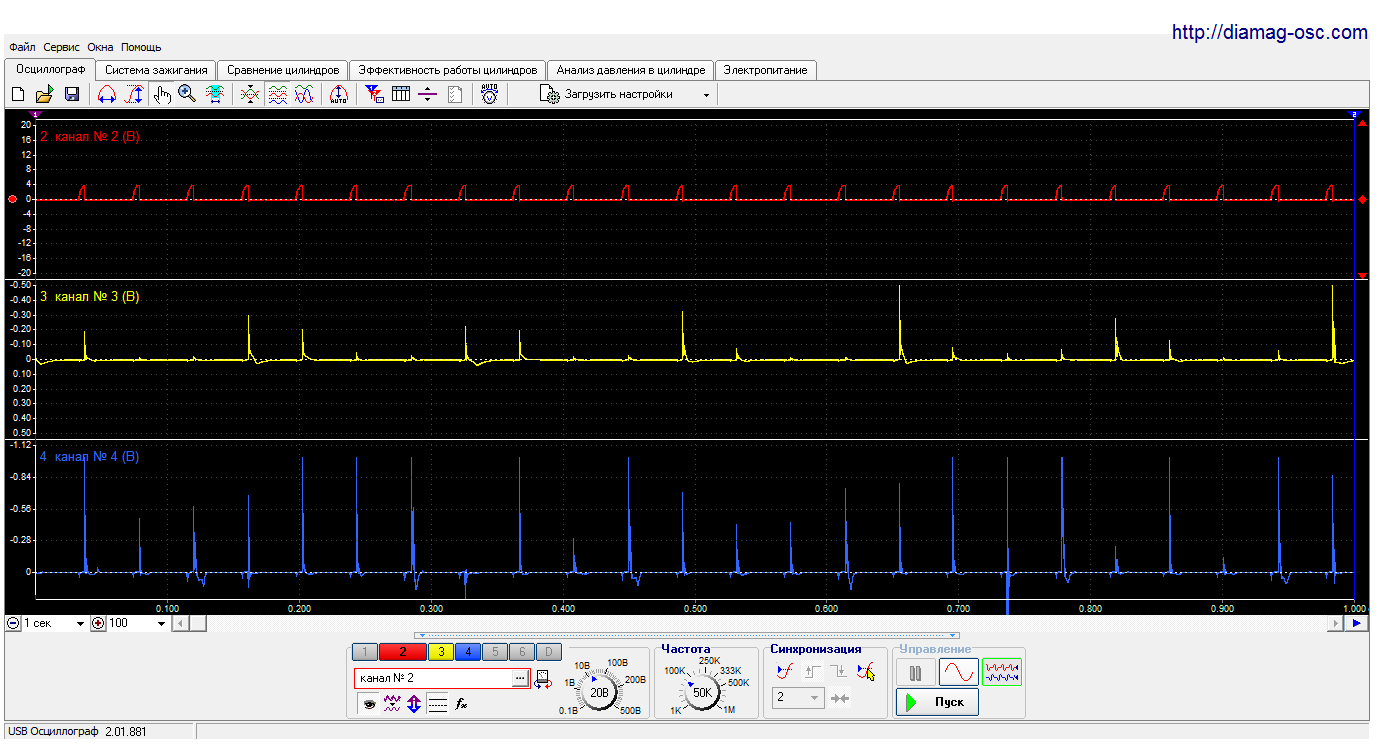Image resolution: width=1382 pixels, height=744 pixels.
Task: Click scrollbar right blue arrow button
Action: pos(1357,623)
